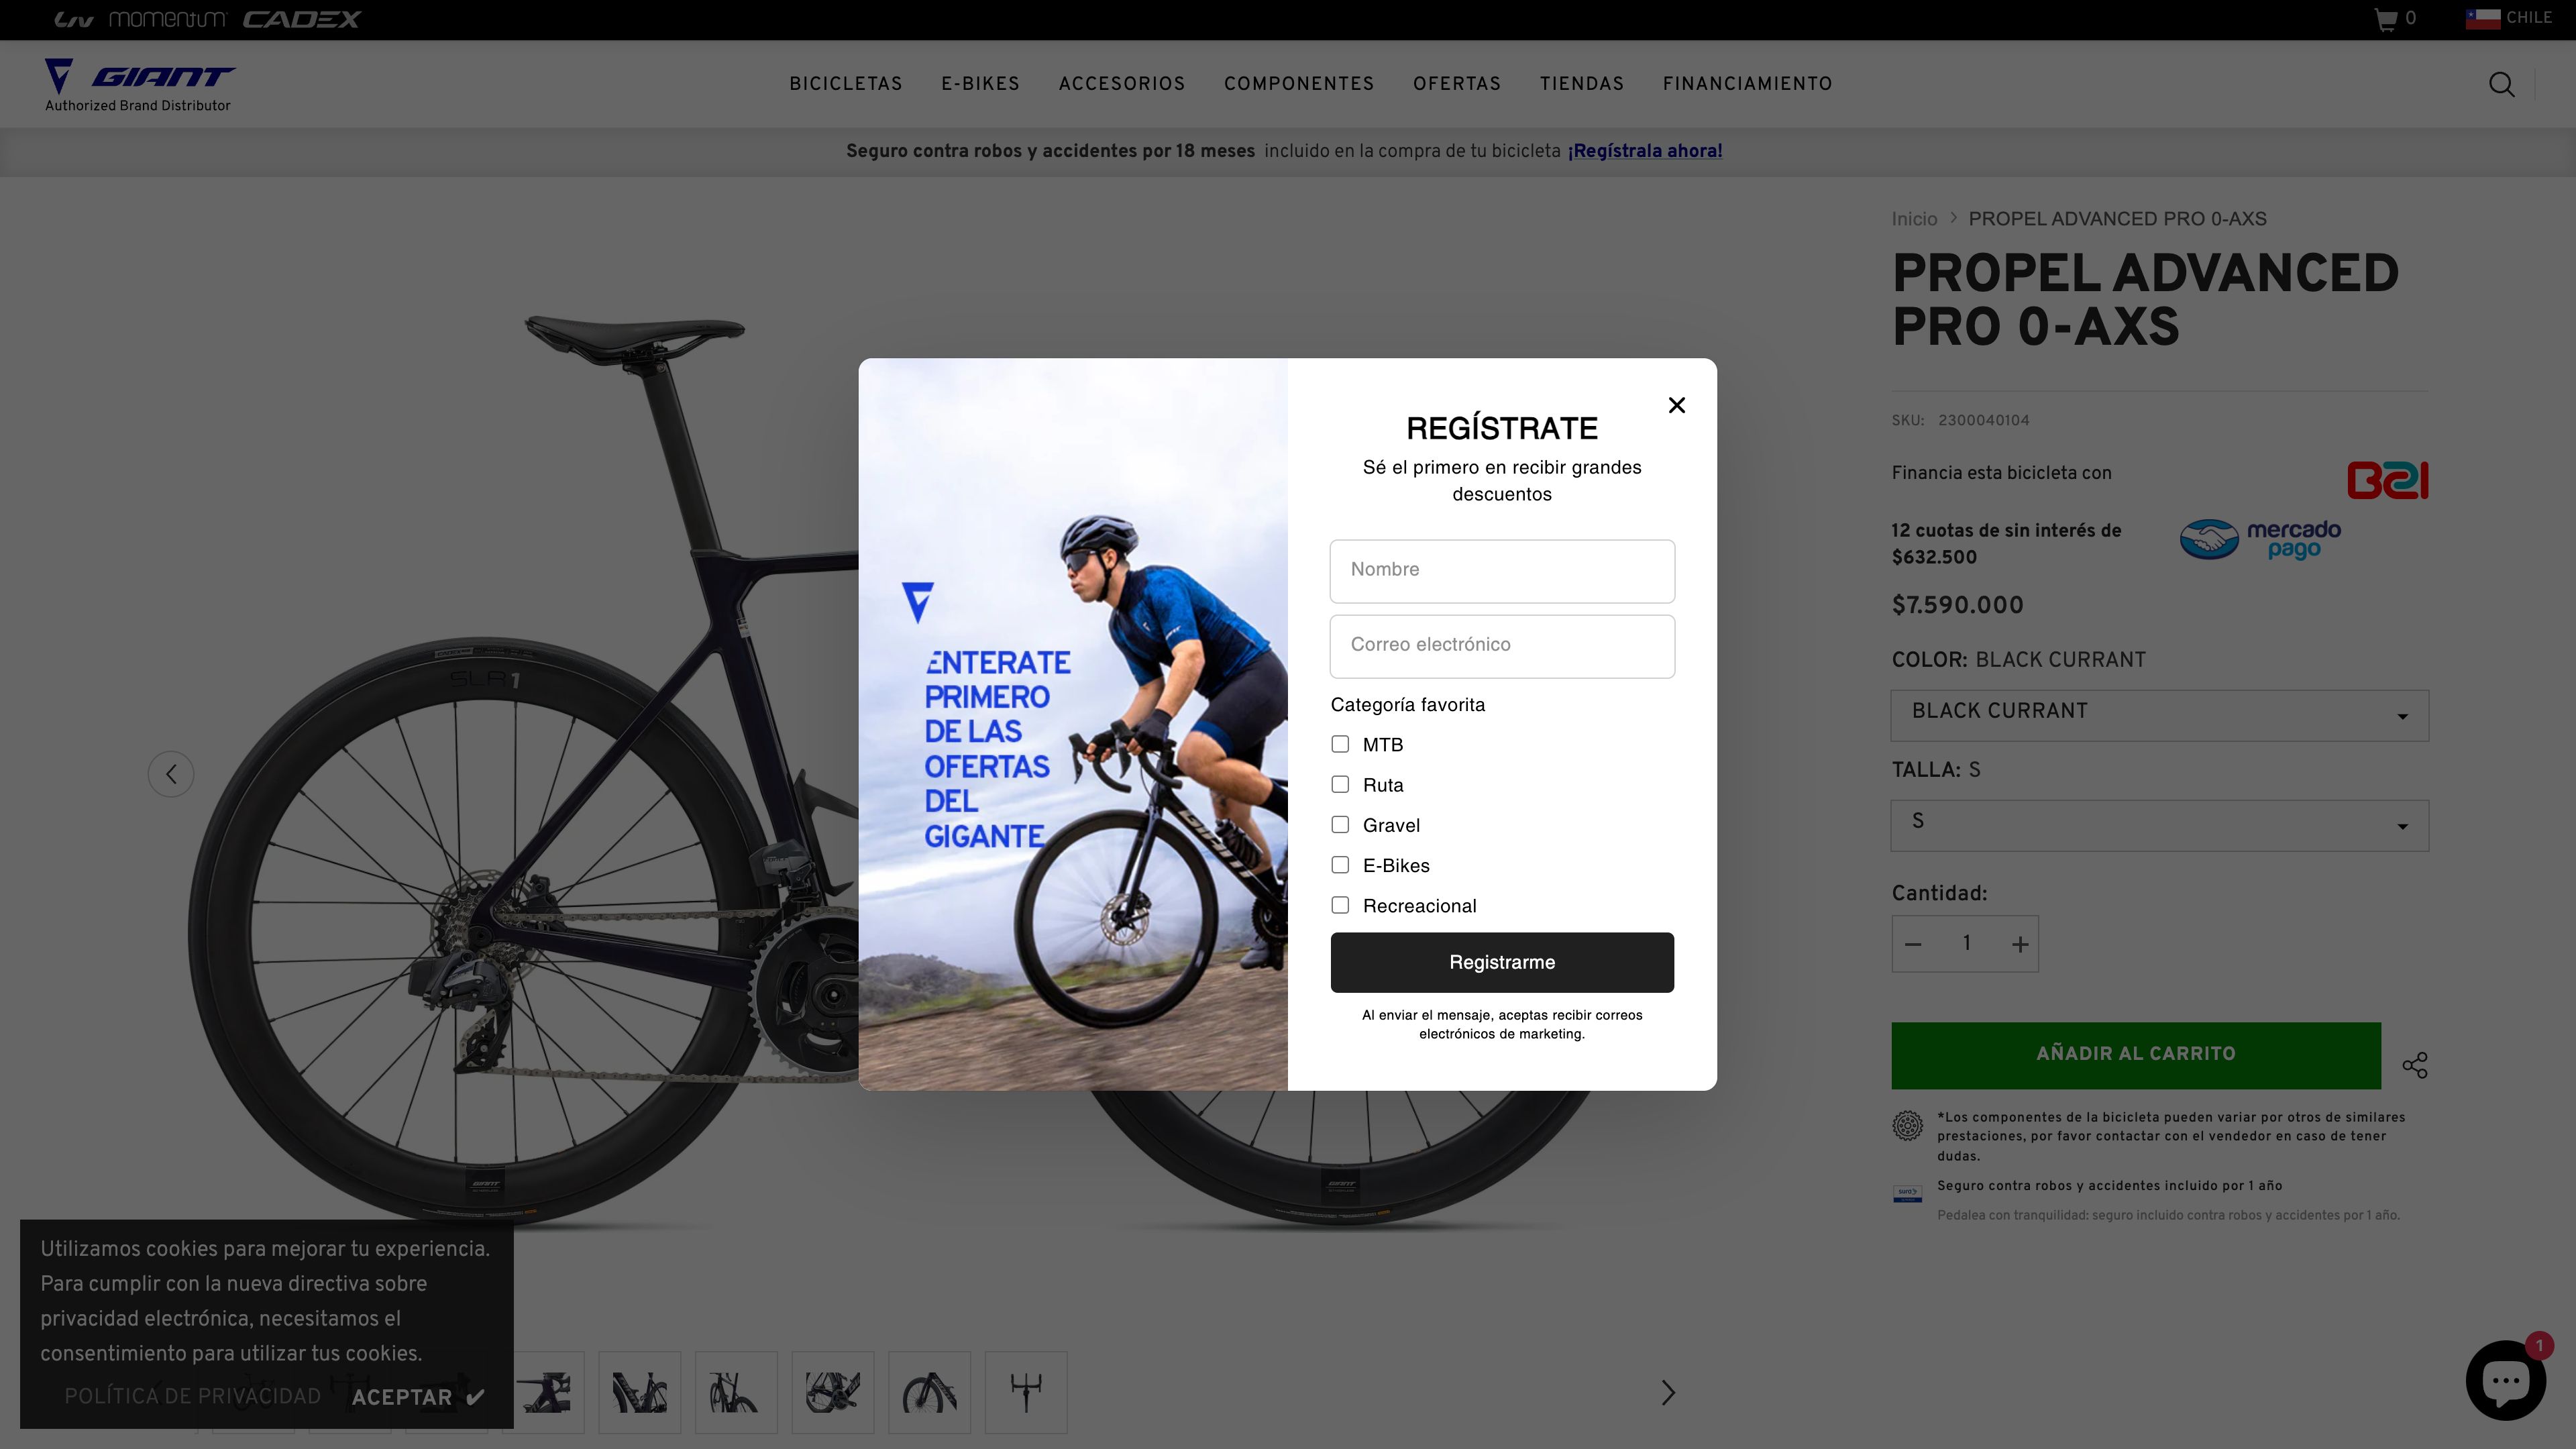This screenshot has height=1449, width=2576.
Task: Open the chat widget bubble
Action: [2507, 1380]
